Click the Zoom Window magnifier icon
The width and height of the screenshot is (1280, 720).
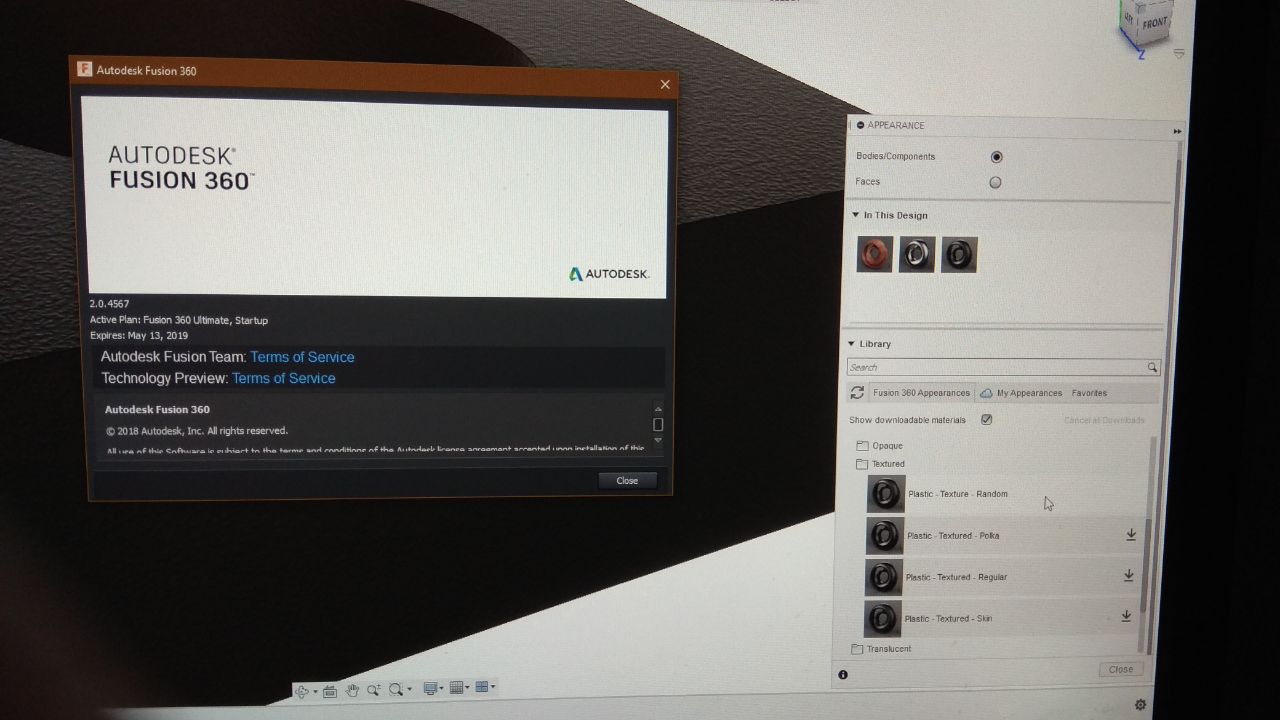tap(397, 689)
